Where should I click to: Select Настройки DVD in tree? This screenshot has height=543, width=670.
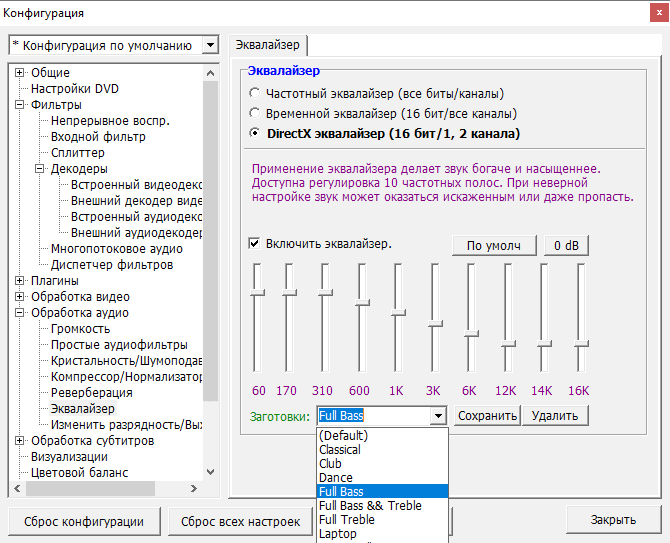point(75,88)
